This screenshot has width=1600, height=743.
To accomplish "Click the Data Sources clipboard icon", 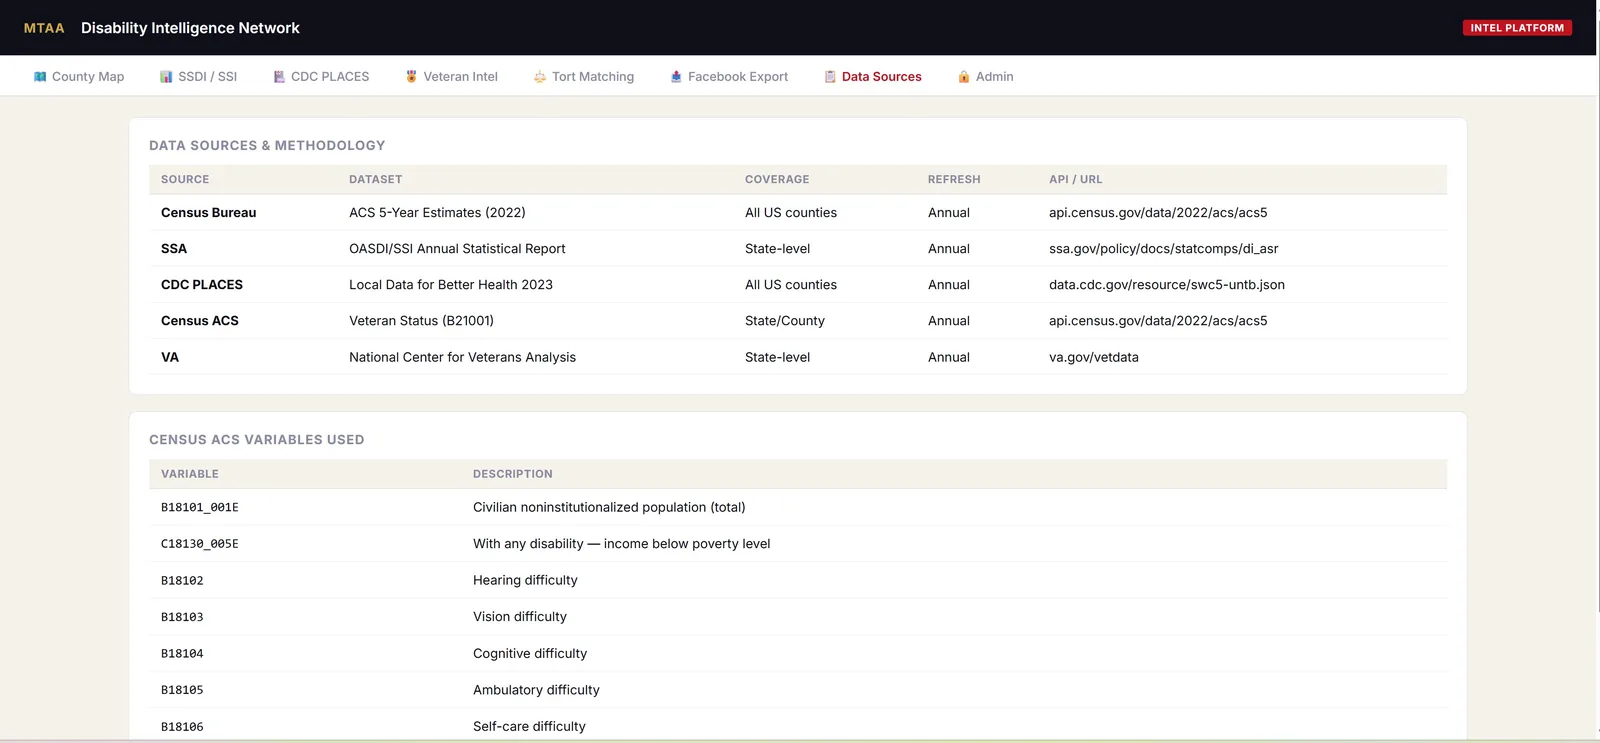I will click(830, 77).
